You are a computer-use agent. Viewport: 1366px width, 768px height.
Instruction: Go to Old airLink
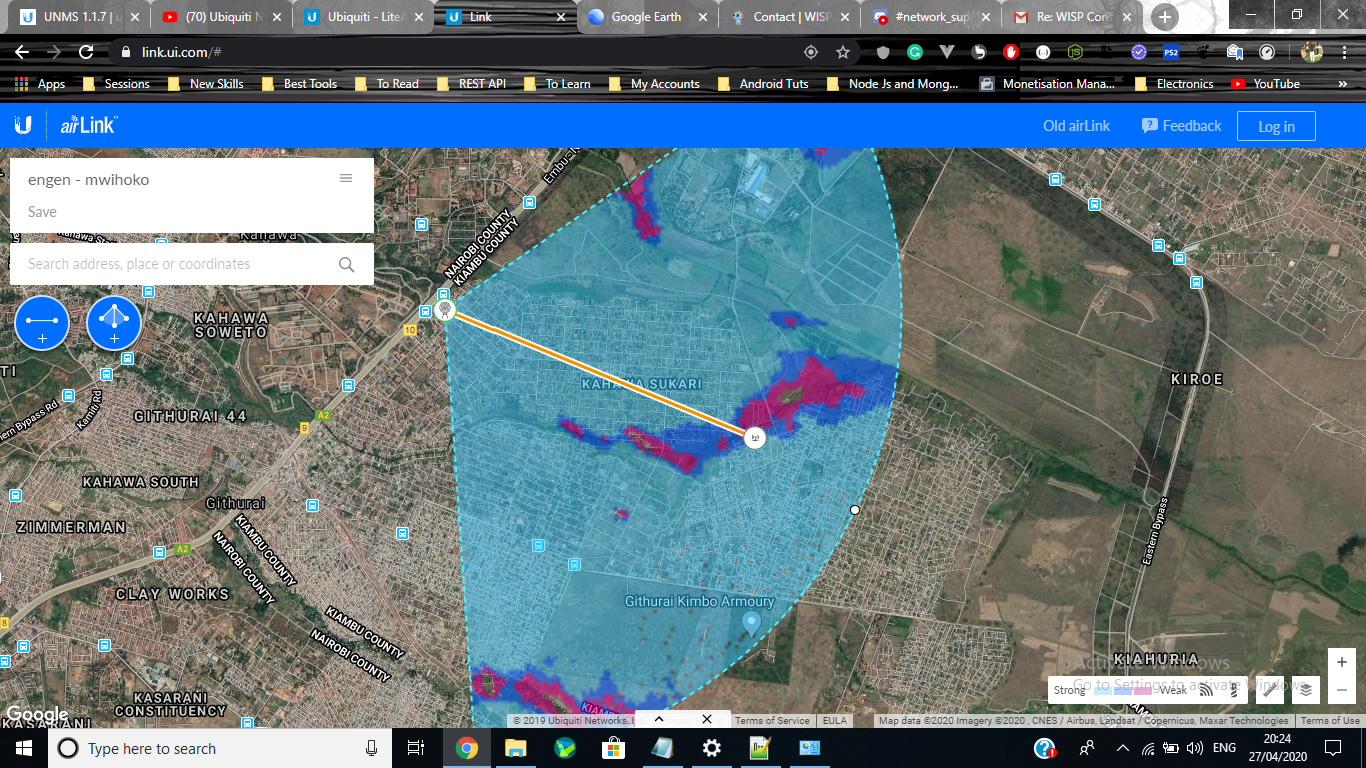click(x=1077, y=126)
